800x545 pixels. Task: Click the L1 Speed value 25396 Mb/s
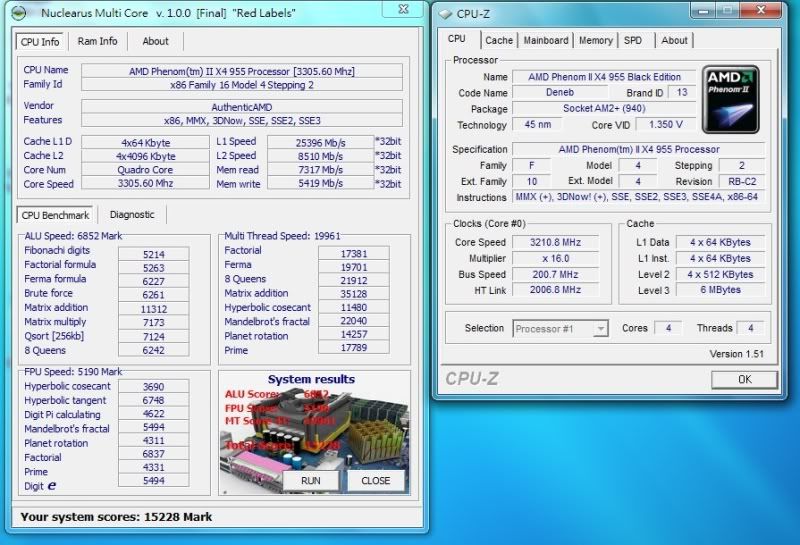tap(320, 143)
